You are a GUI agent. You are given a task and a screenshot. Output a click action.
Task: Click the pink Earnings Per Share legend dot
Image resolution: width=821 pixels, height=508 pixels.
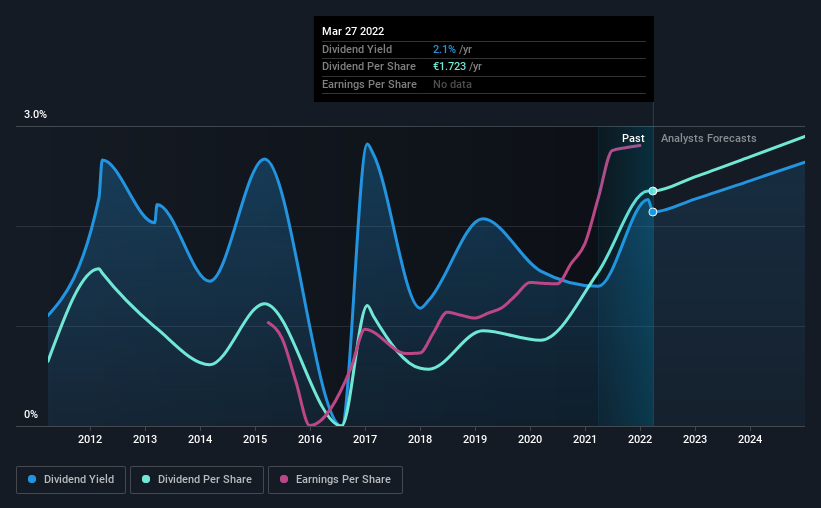click(x=284, y=479)
